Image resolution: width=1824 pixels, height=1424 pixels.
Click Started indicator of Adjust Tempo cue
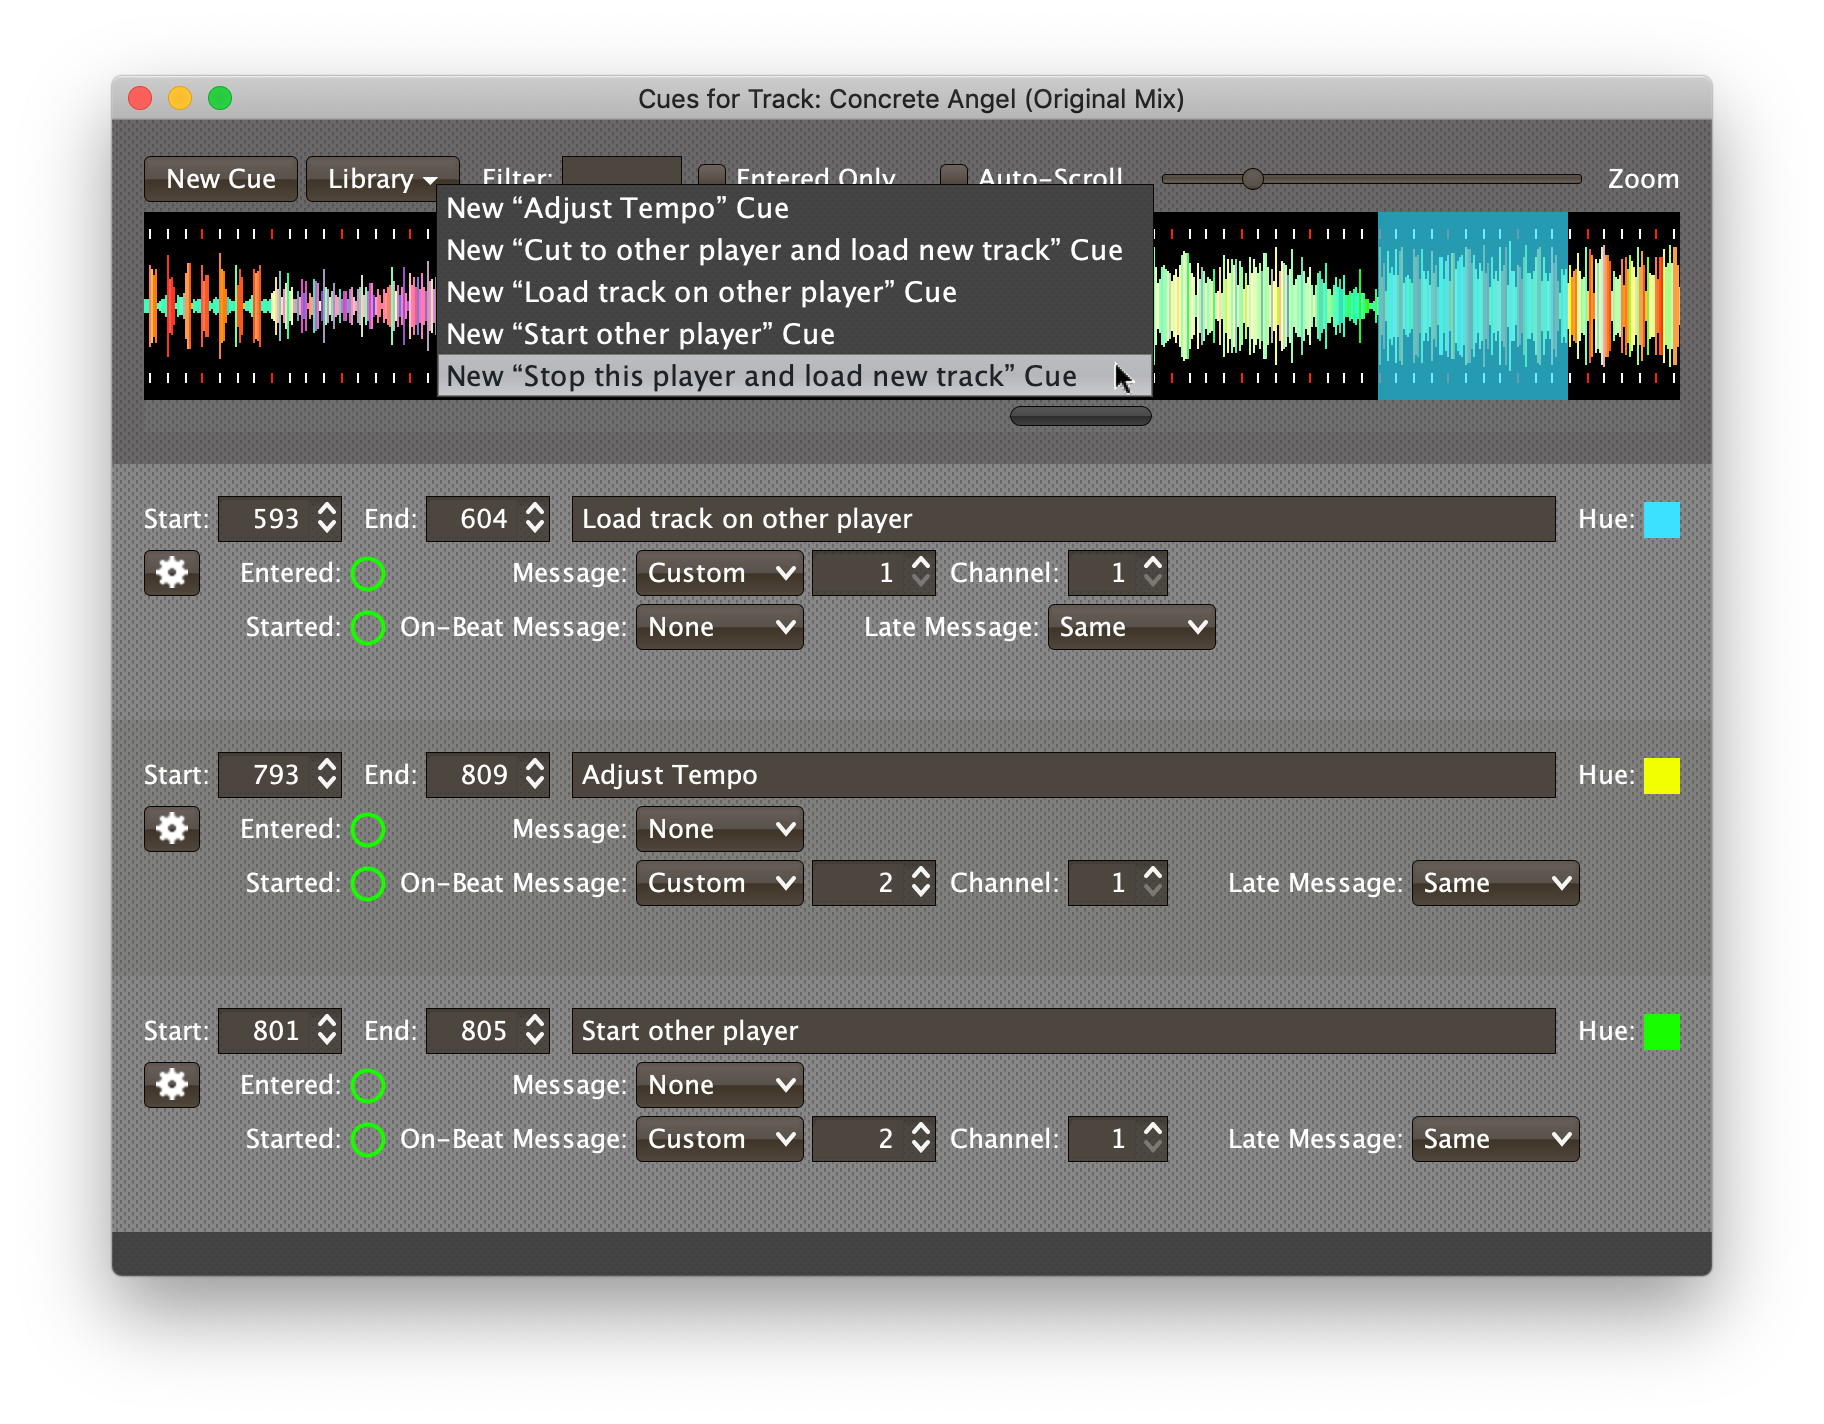pyautogui.click(x=368, y=883)
